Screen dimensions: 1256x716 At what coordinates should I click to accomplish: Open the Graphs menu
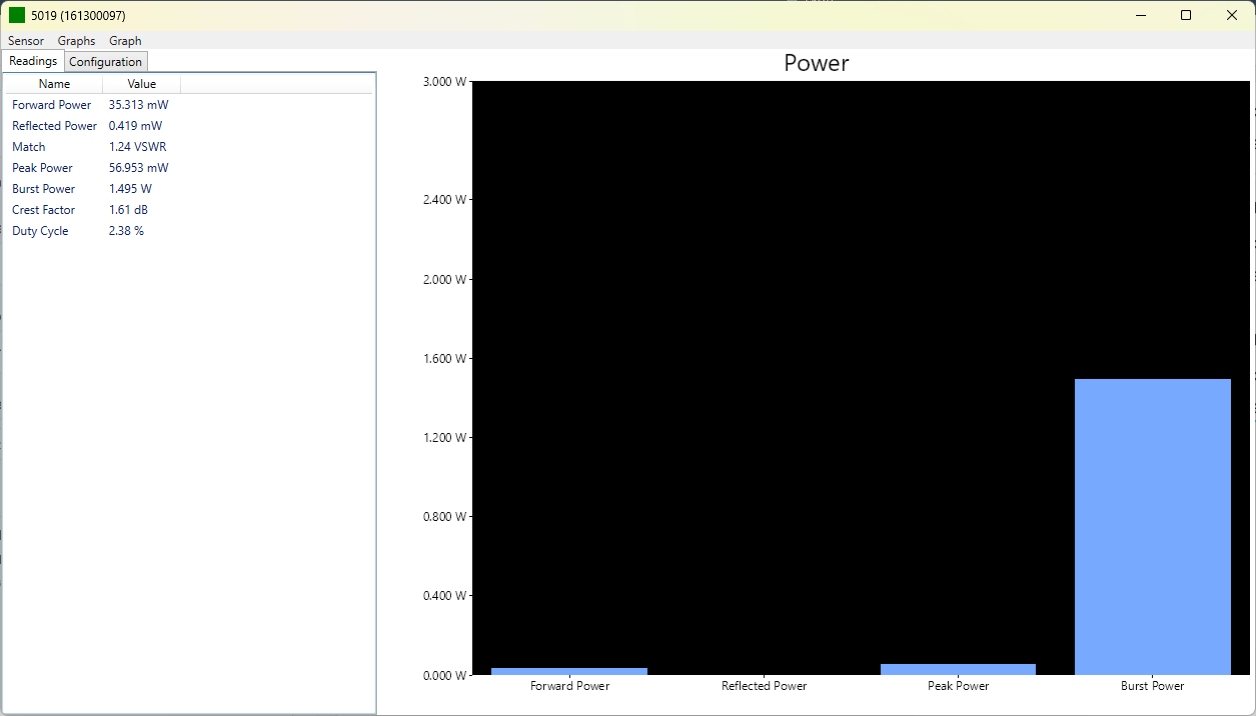point(76,41)
